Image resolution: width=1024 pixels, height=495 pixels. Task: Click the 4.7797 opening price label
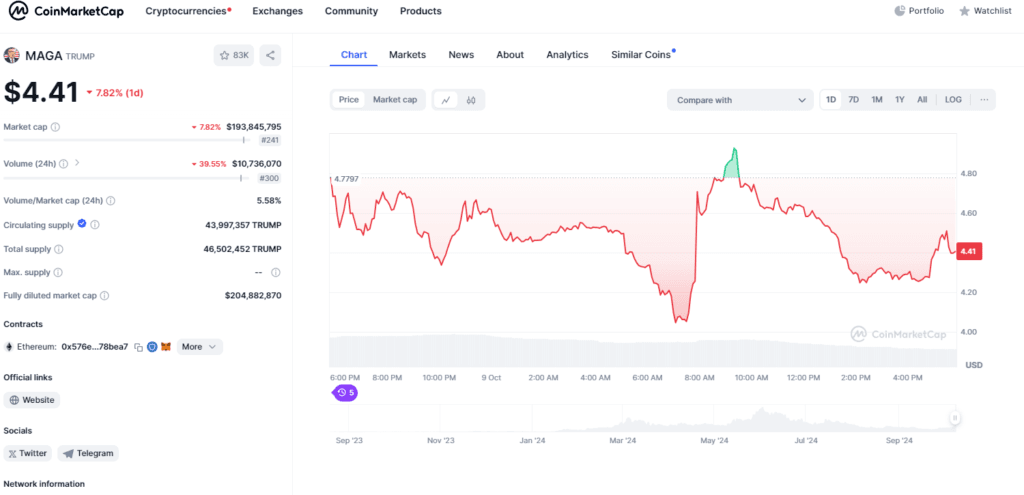pyautogui.click(x=346, y=178)
